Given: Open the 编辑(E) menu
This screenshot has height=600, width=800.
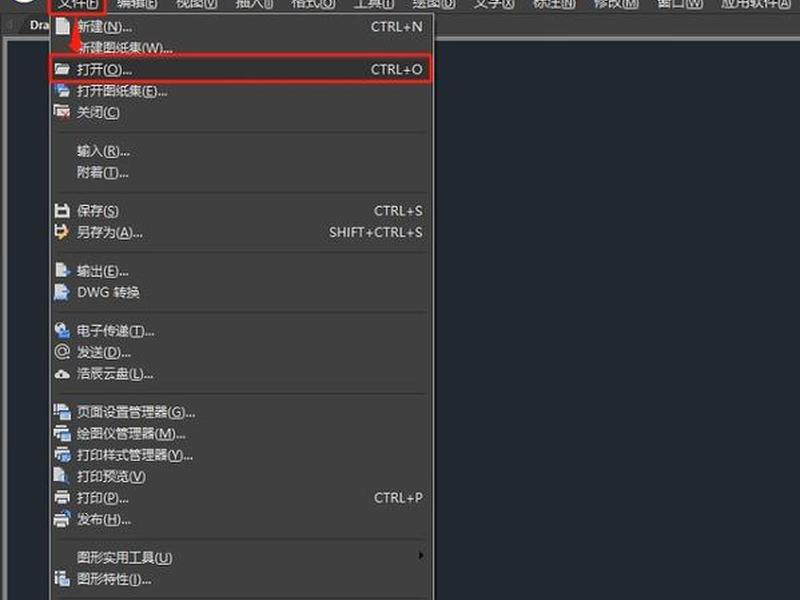Looking at the screenshot, I should pyautogui.click(x=137, y=4).
